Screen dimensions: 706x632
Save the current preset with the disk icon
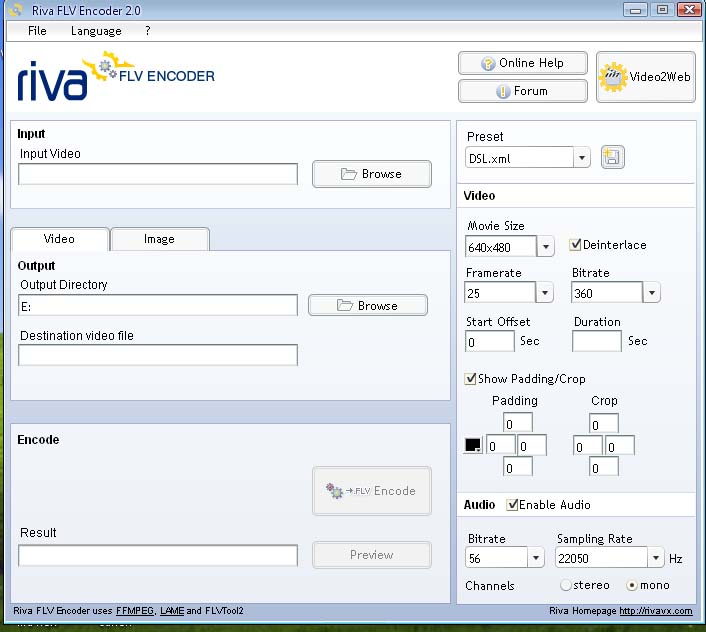point(612,157)
